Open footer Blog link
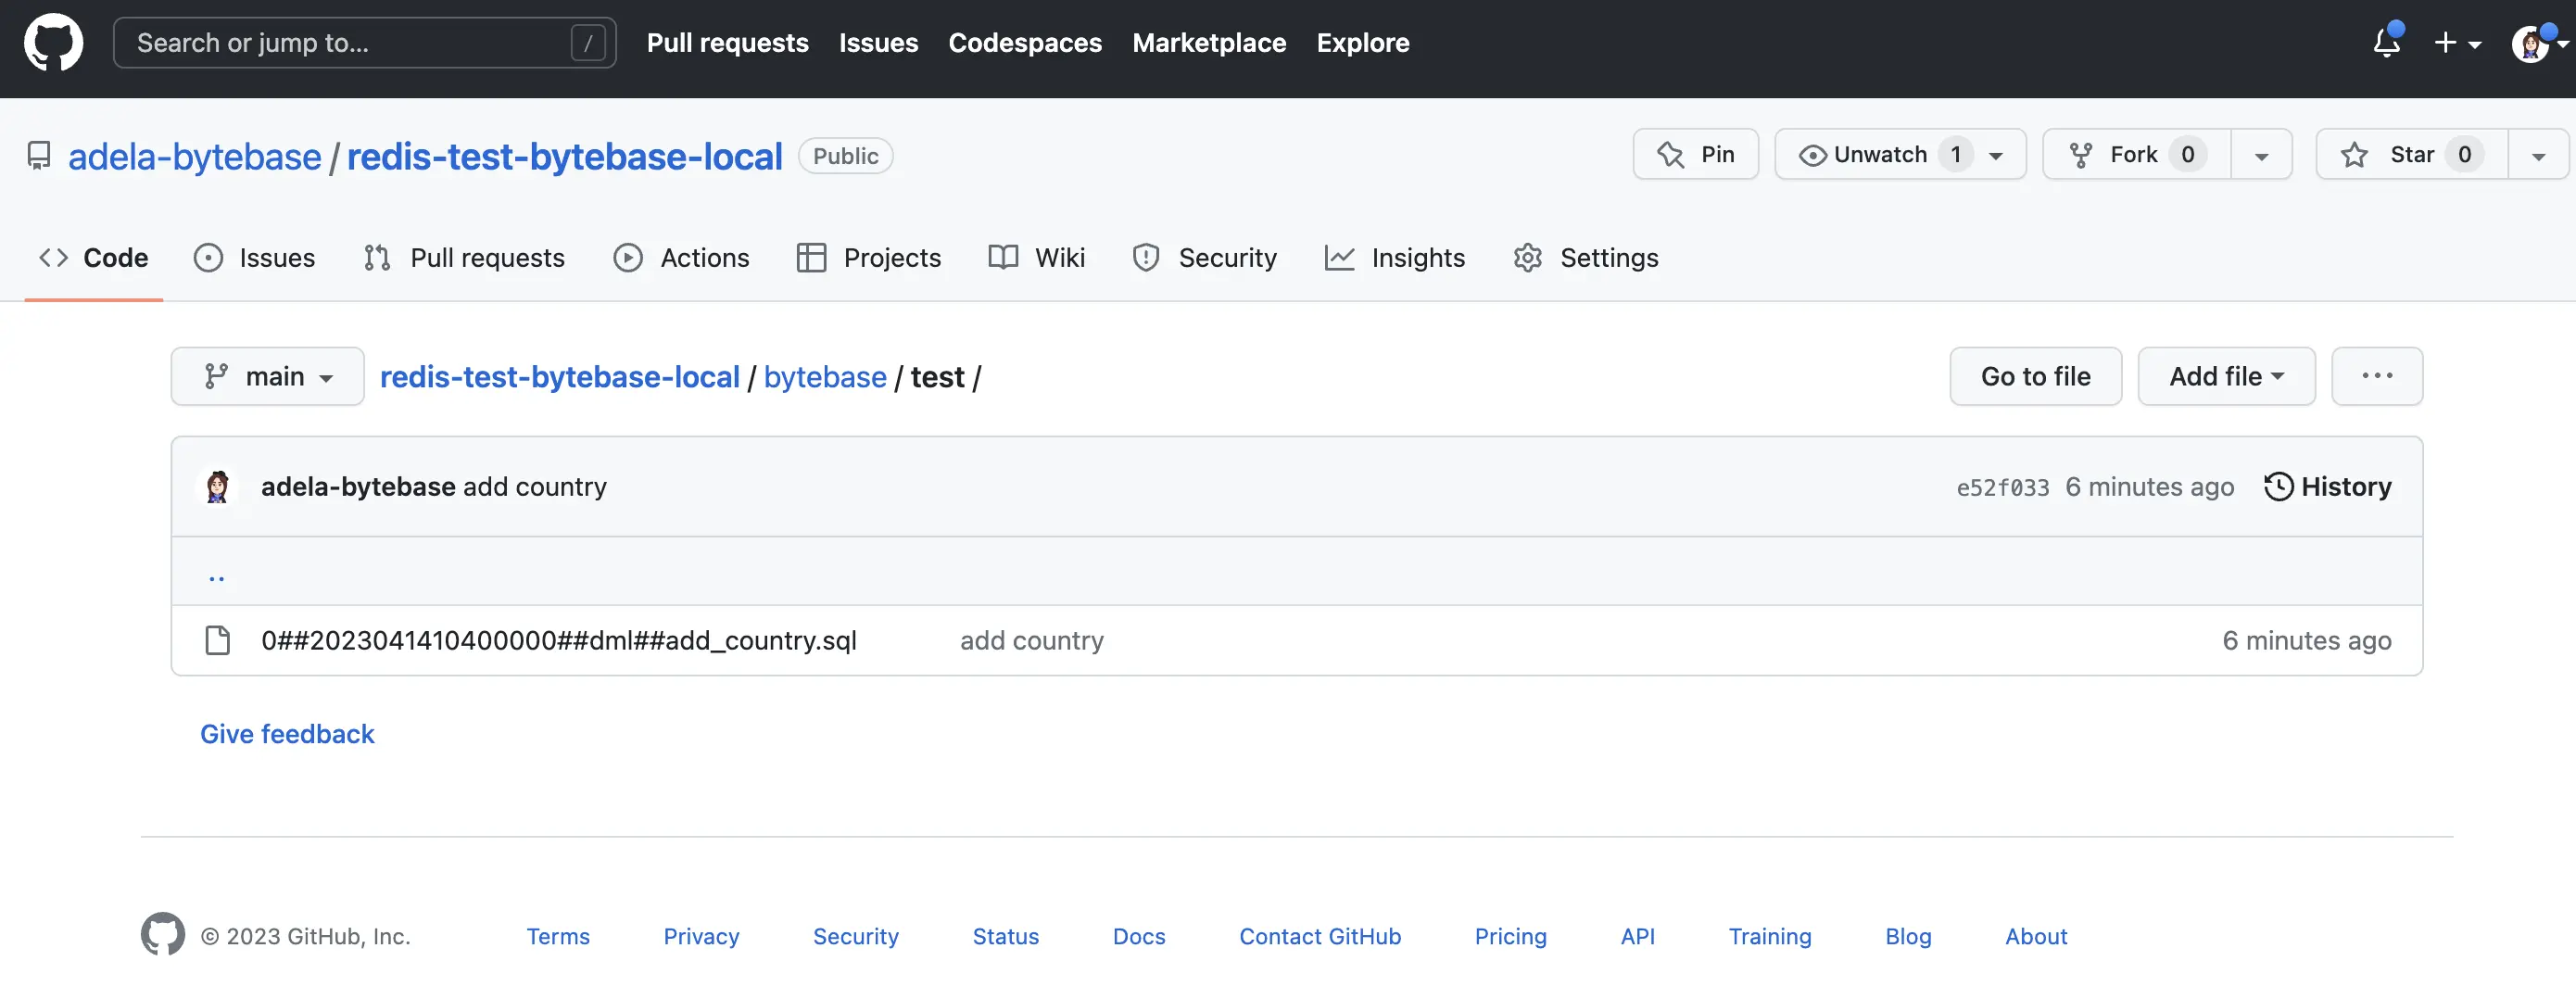 1908,937
